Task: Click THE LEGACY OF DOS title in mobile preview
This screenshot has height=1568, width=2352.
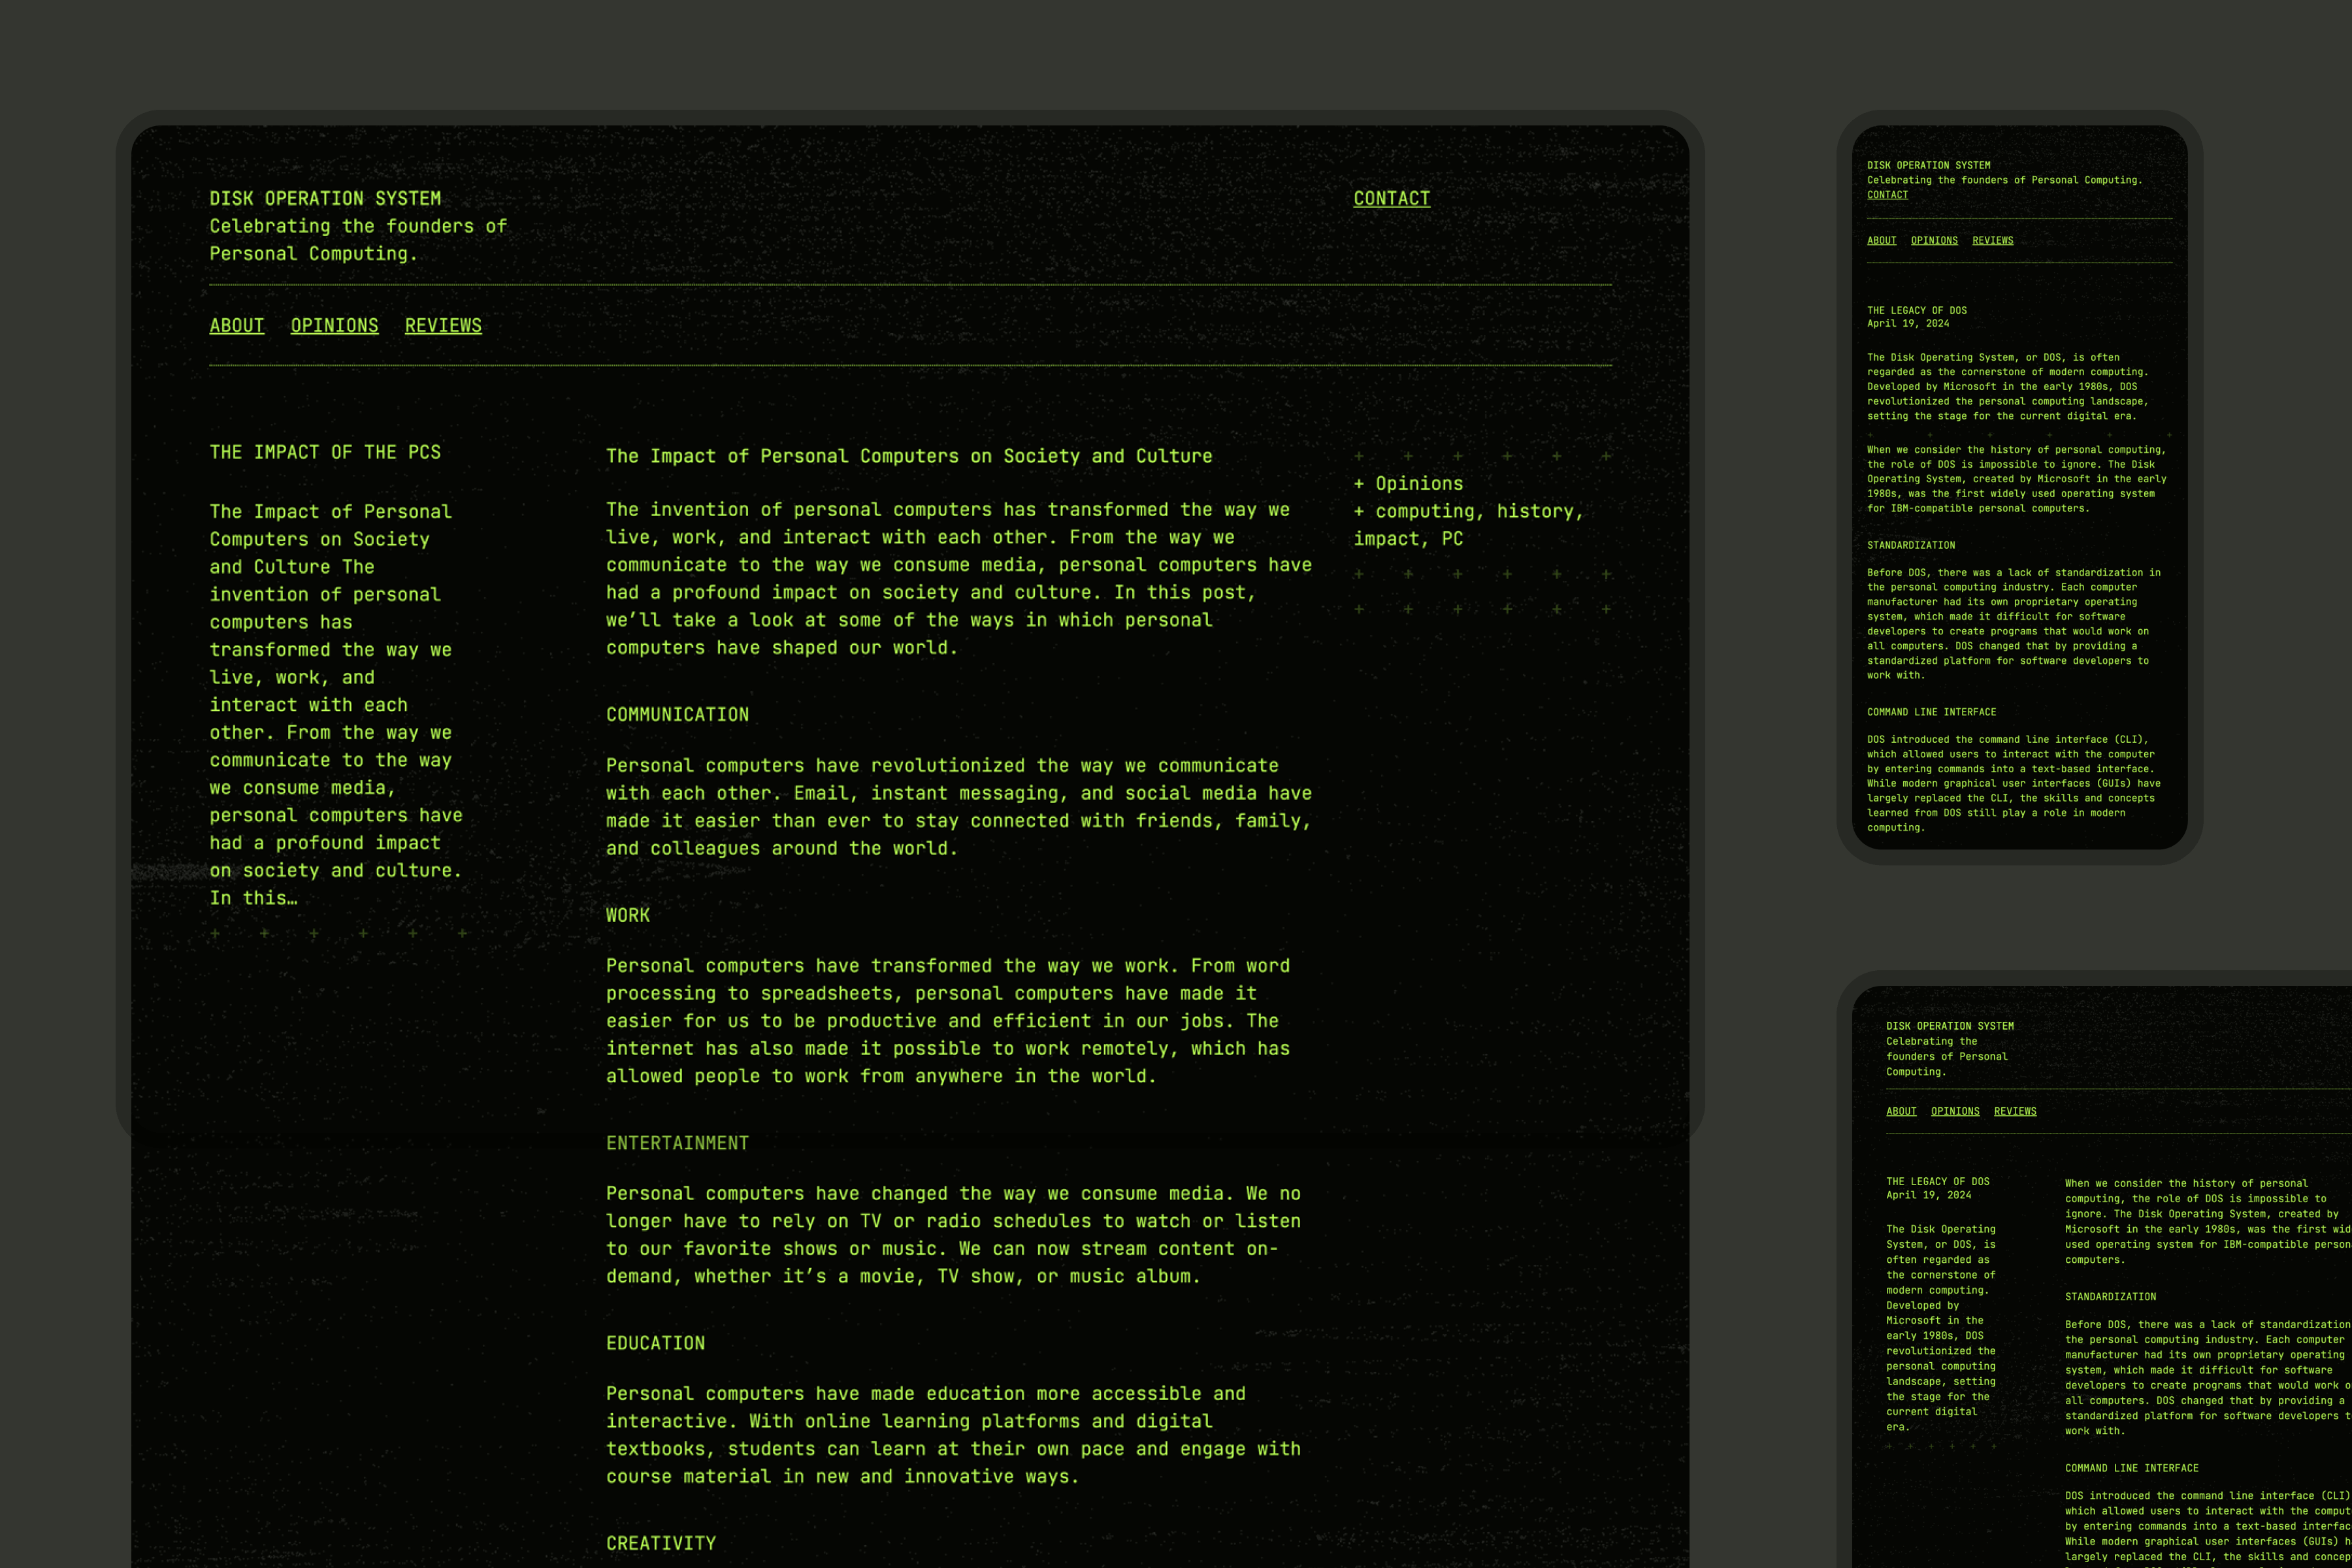Action: tap(1916, 310)
